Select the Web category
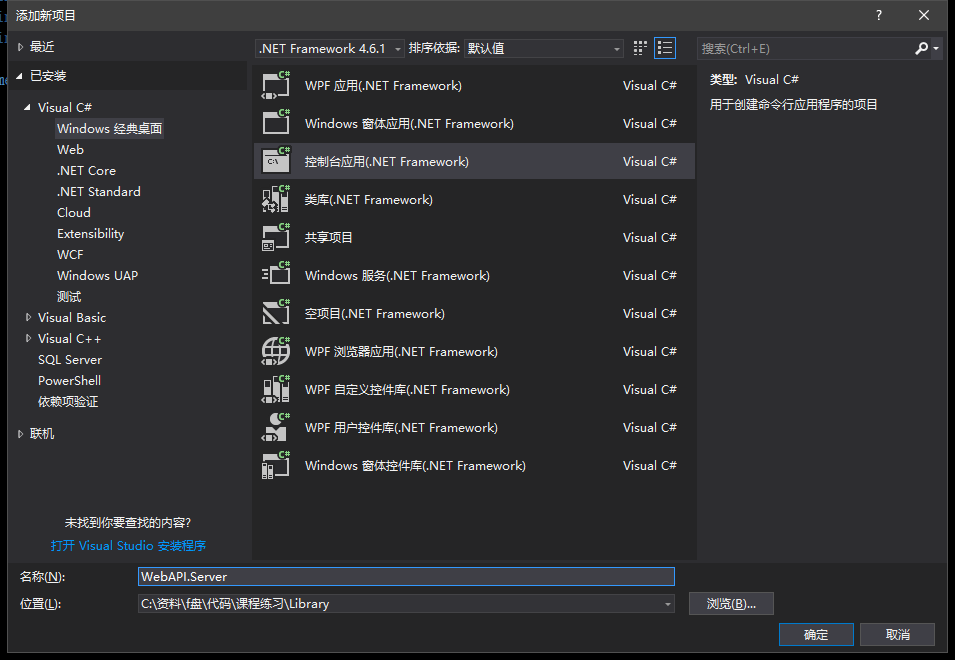This screenshot has height=660, width=955. [71, 150]
